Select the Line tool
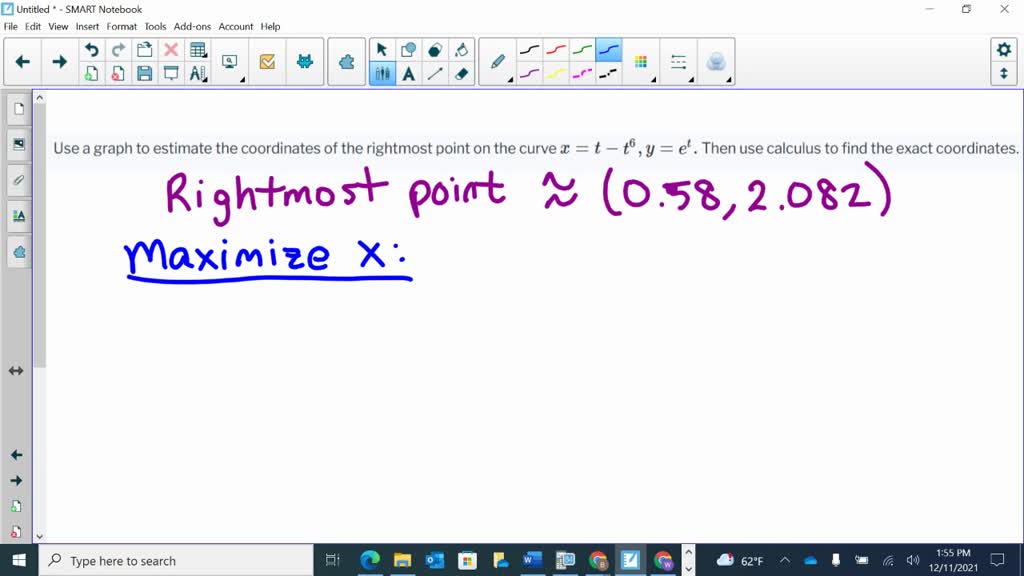This screenshot has height=576, width=1024. pos(434,75)
